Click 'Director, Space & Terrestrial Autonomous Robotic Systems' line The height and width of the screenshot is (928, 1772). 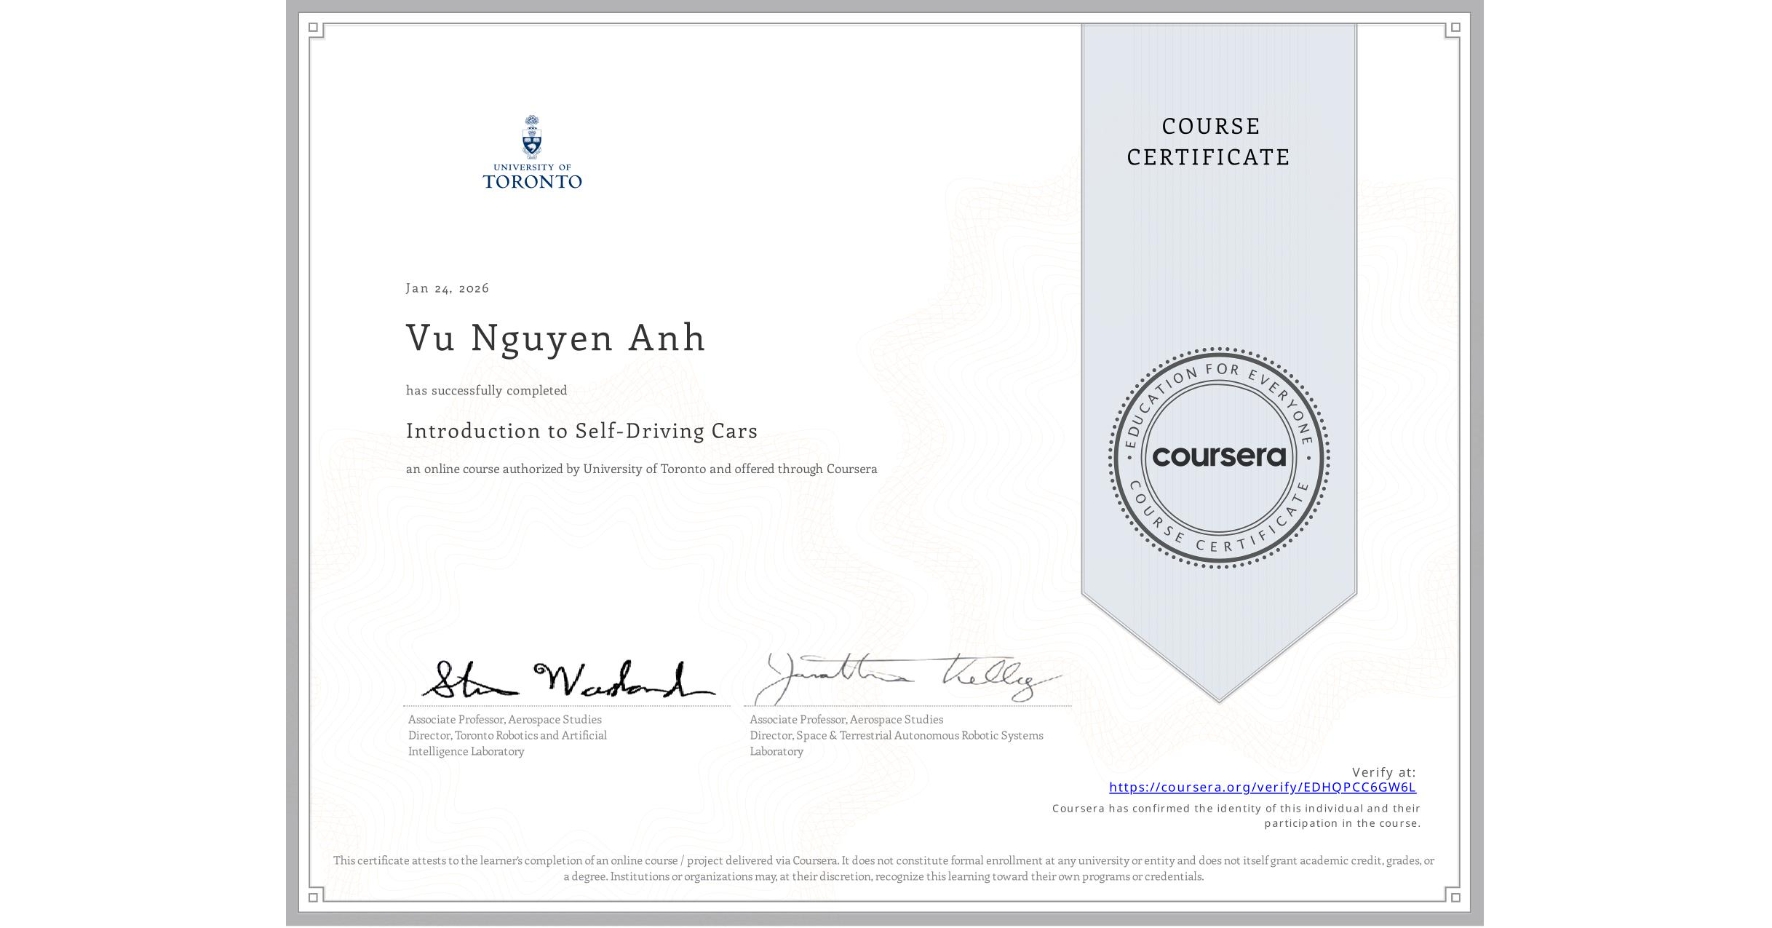896,735
